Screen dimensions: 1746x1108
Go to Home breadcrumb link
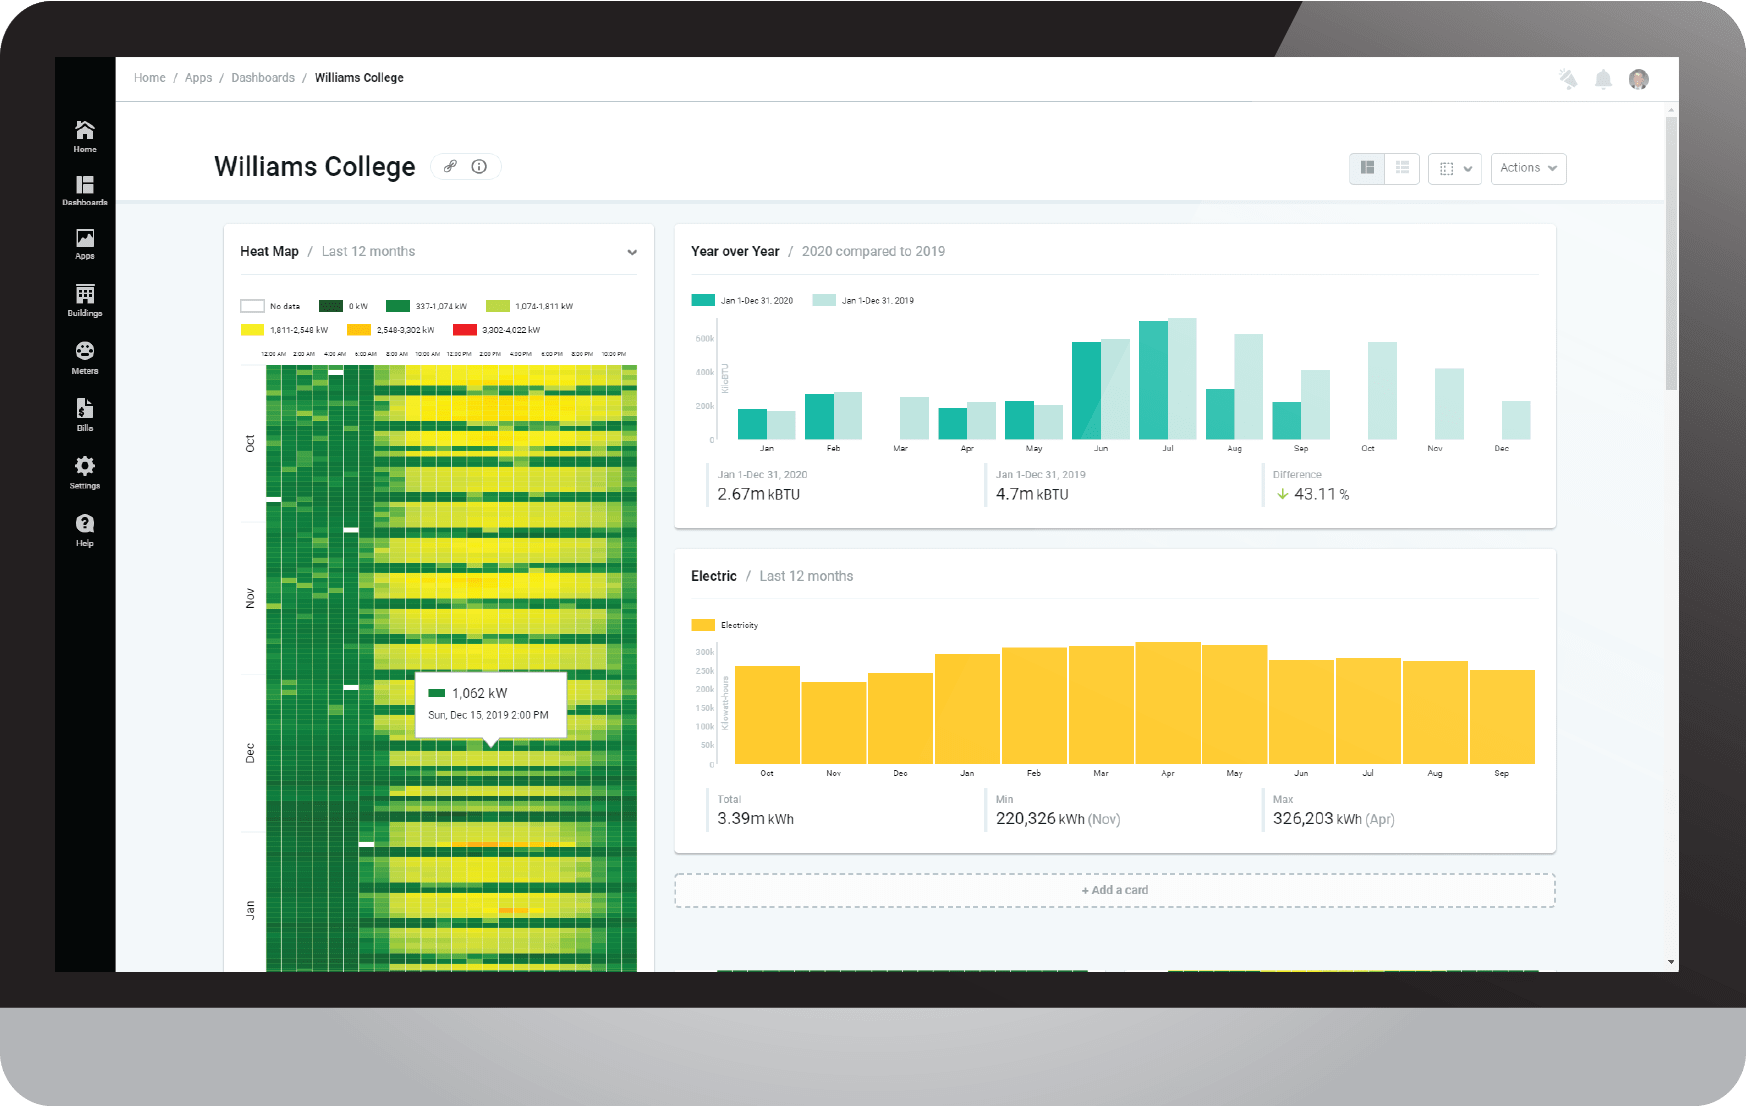[150, 78]
